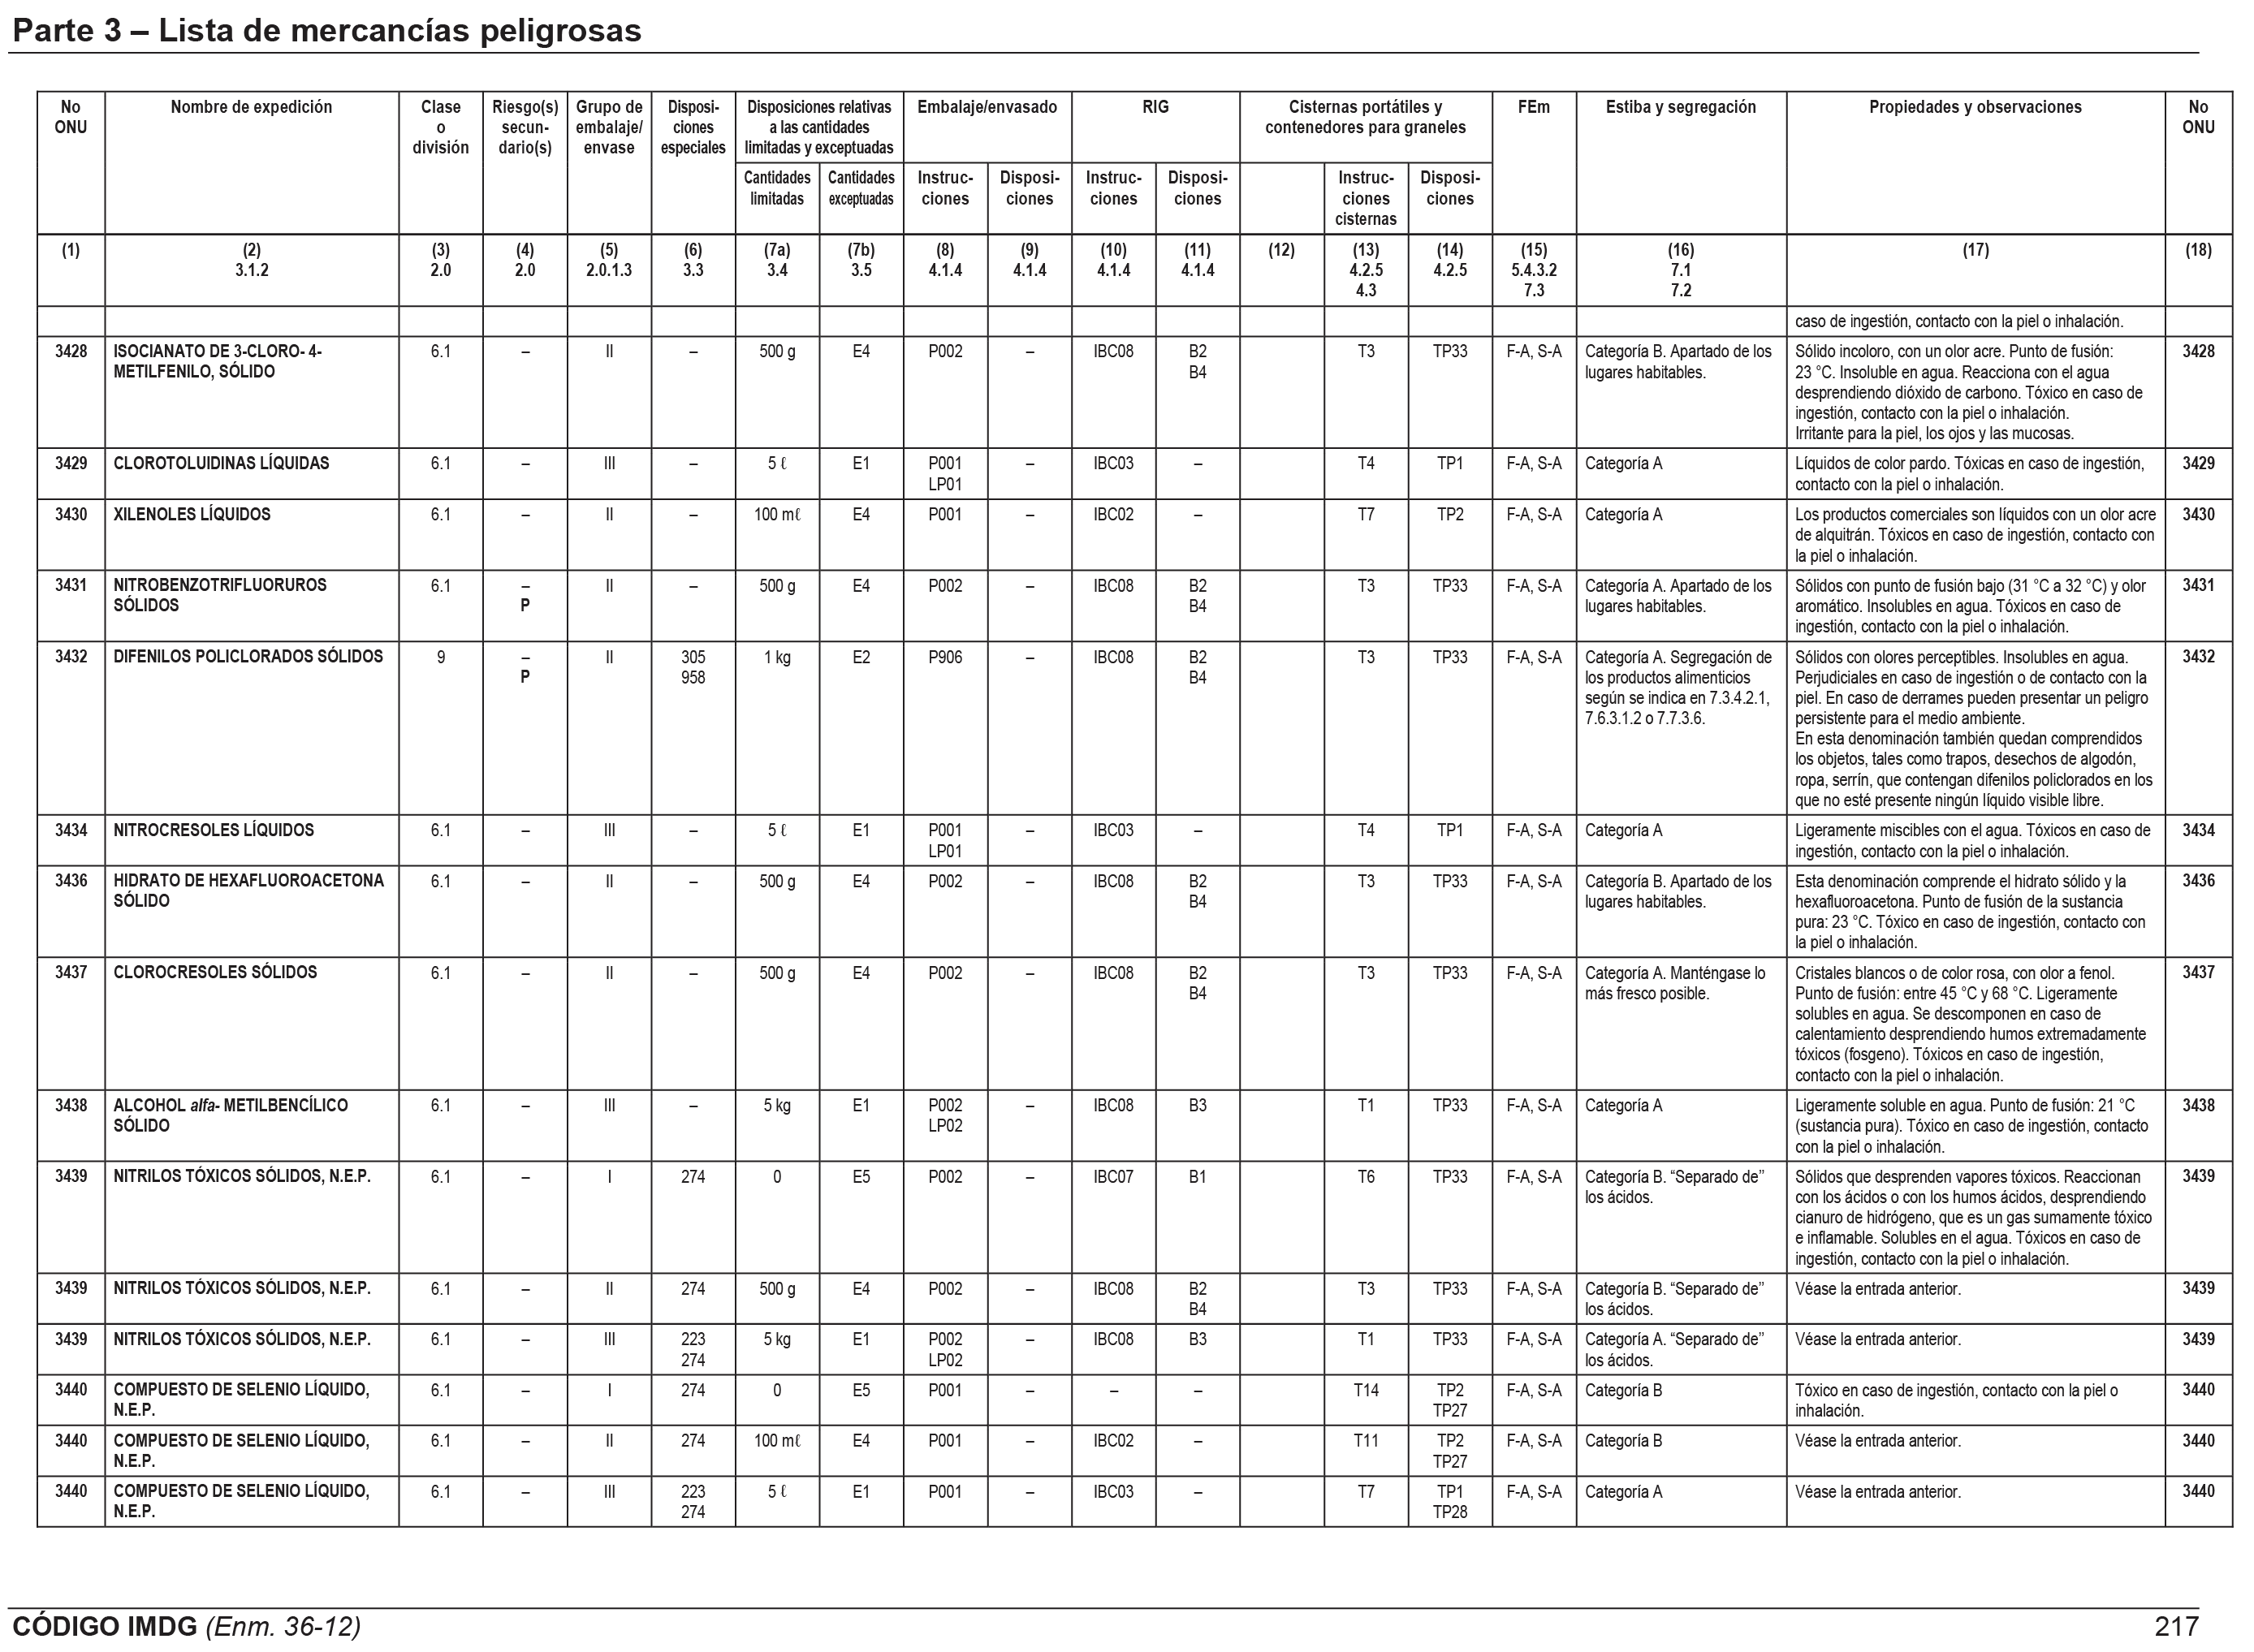Viewport: 2254px width, 1652px height.
Task: Click 'P906' packing instruction cell
Action: [x=945, y=657]
